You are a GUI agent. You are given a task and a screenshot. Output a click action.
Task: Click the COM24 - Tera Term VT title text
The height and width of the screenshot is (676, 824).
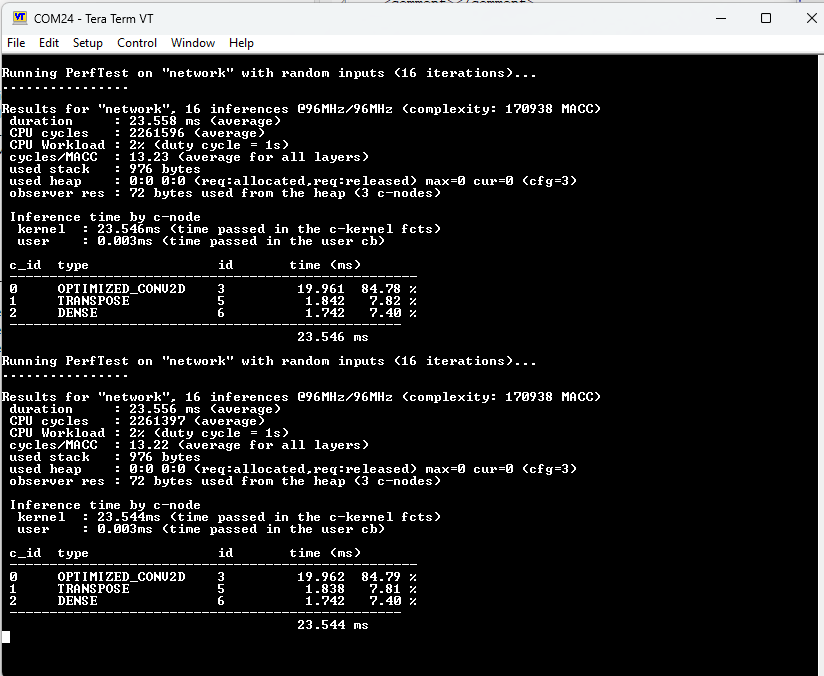[94, 19]
